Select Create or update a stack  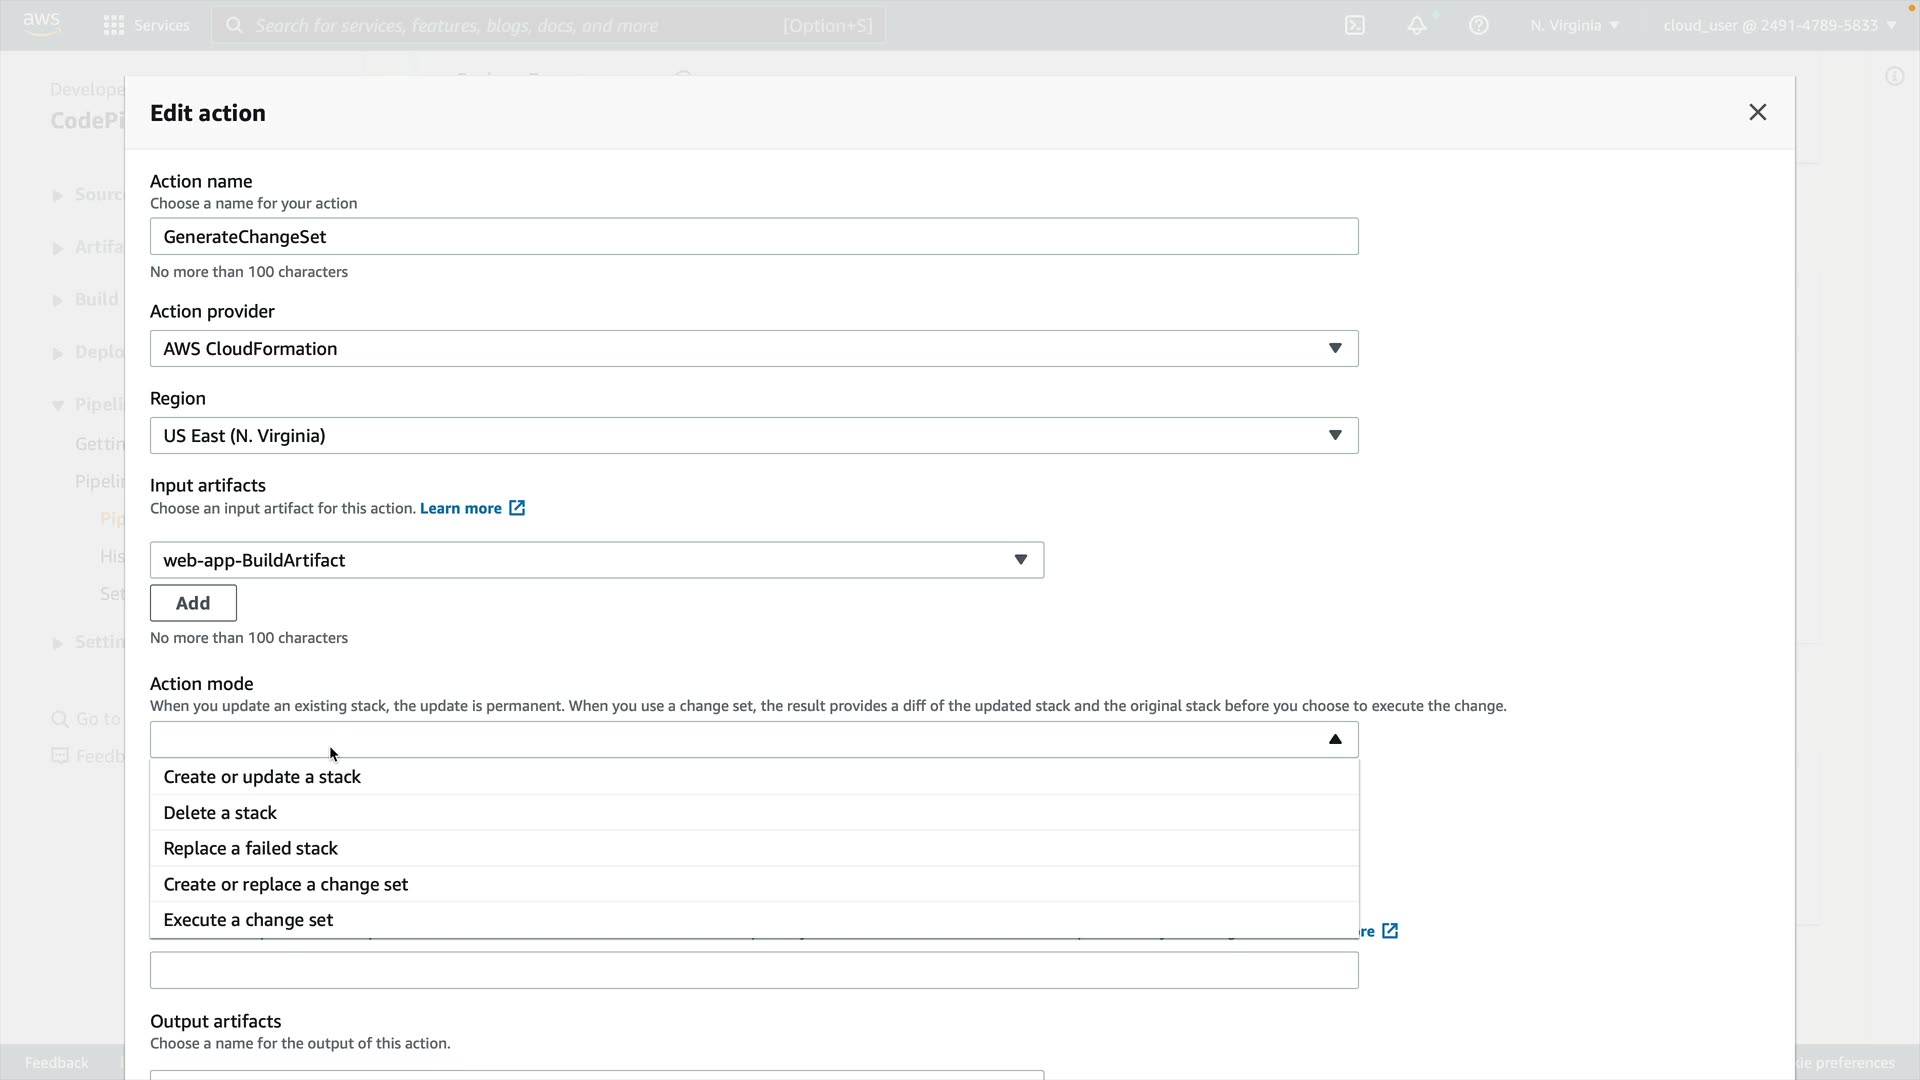pos(262,777)
